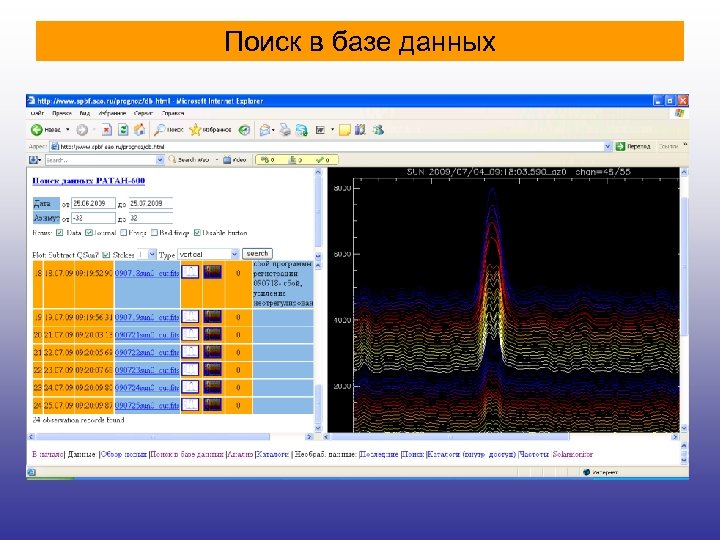720x540 pixels.
Task: Open the Избранное menu
Action: tap(112, 113)
